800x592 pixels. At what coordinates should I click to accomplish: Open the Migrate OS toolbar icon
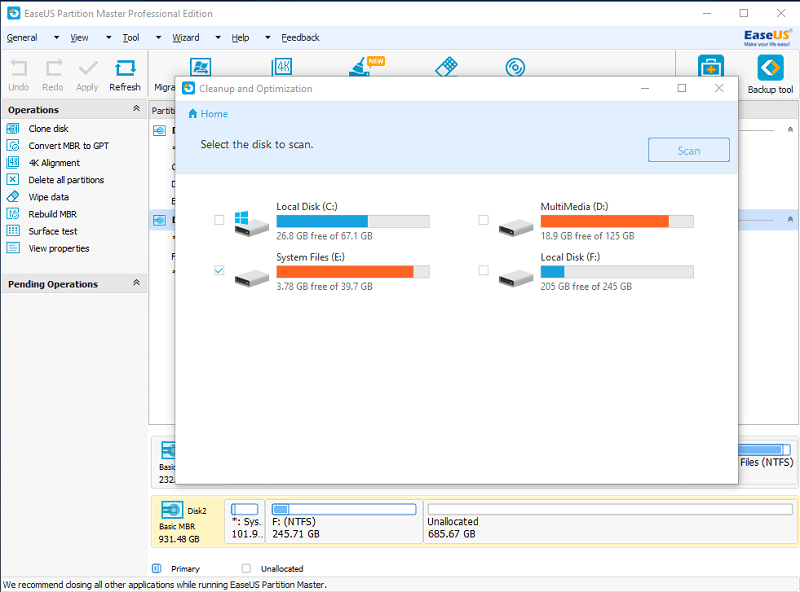tap(200, 67)
